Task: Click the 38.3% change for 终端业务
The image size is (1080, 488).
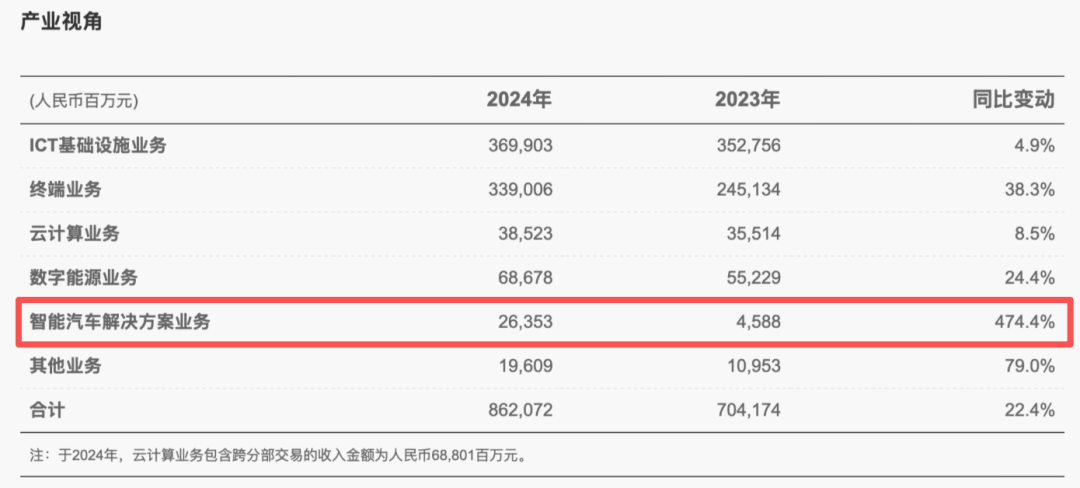Action: (x=1030, y=189)
